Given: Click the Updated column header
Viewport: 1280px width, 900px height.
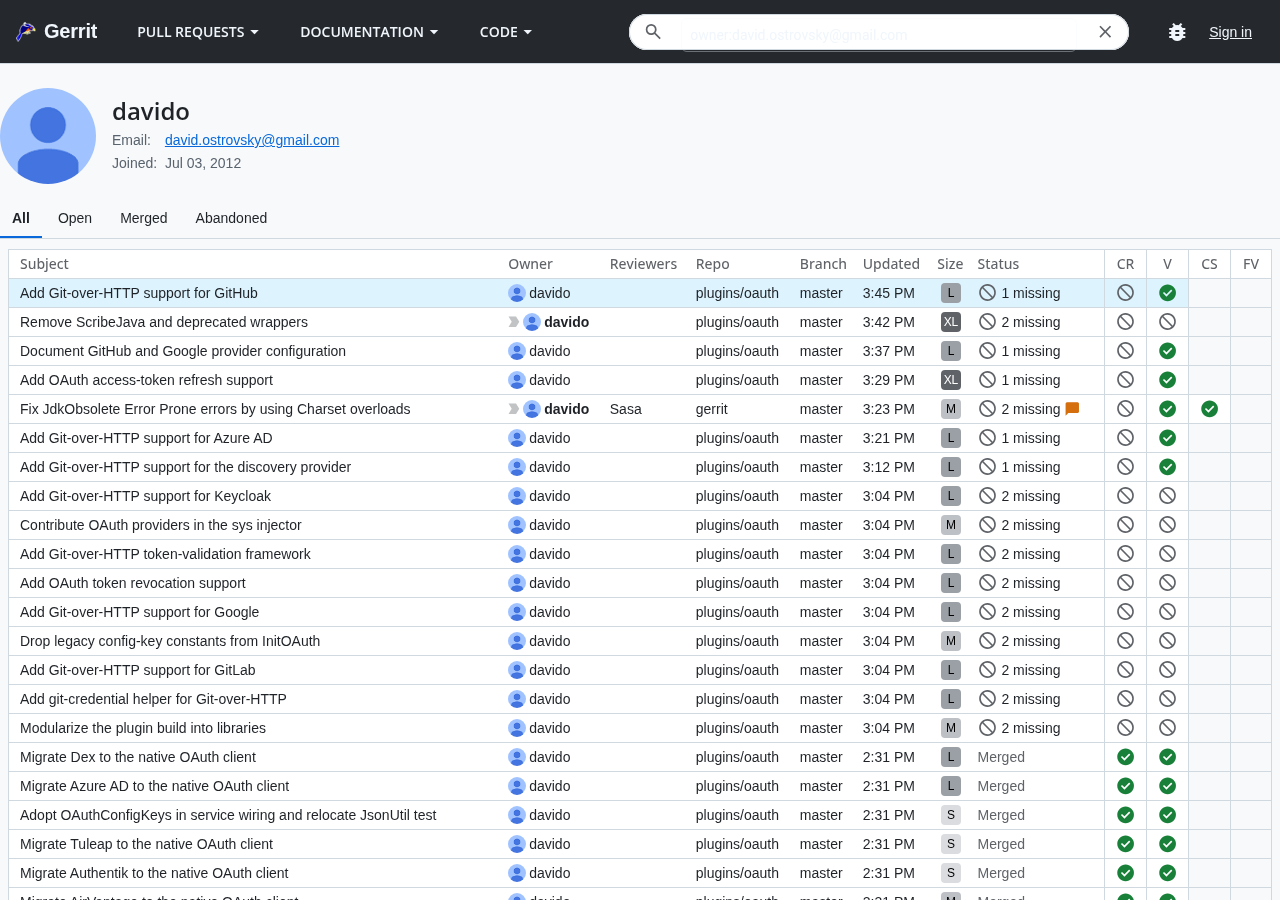Looking at the screenshot, I should pos(891,264).
